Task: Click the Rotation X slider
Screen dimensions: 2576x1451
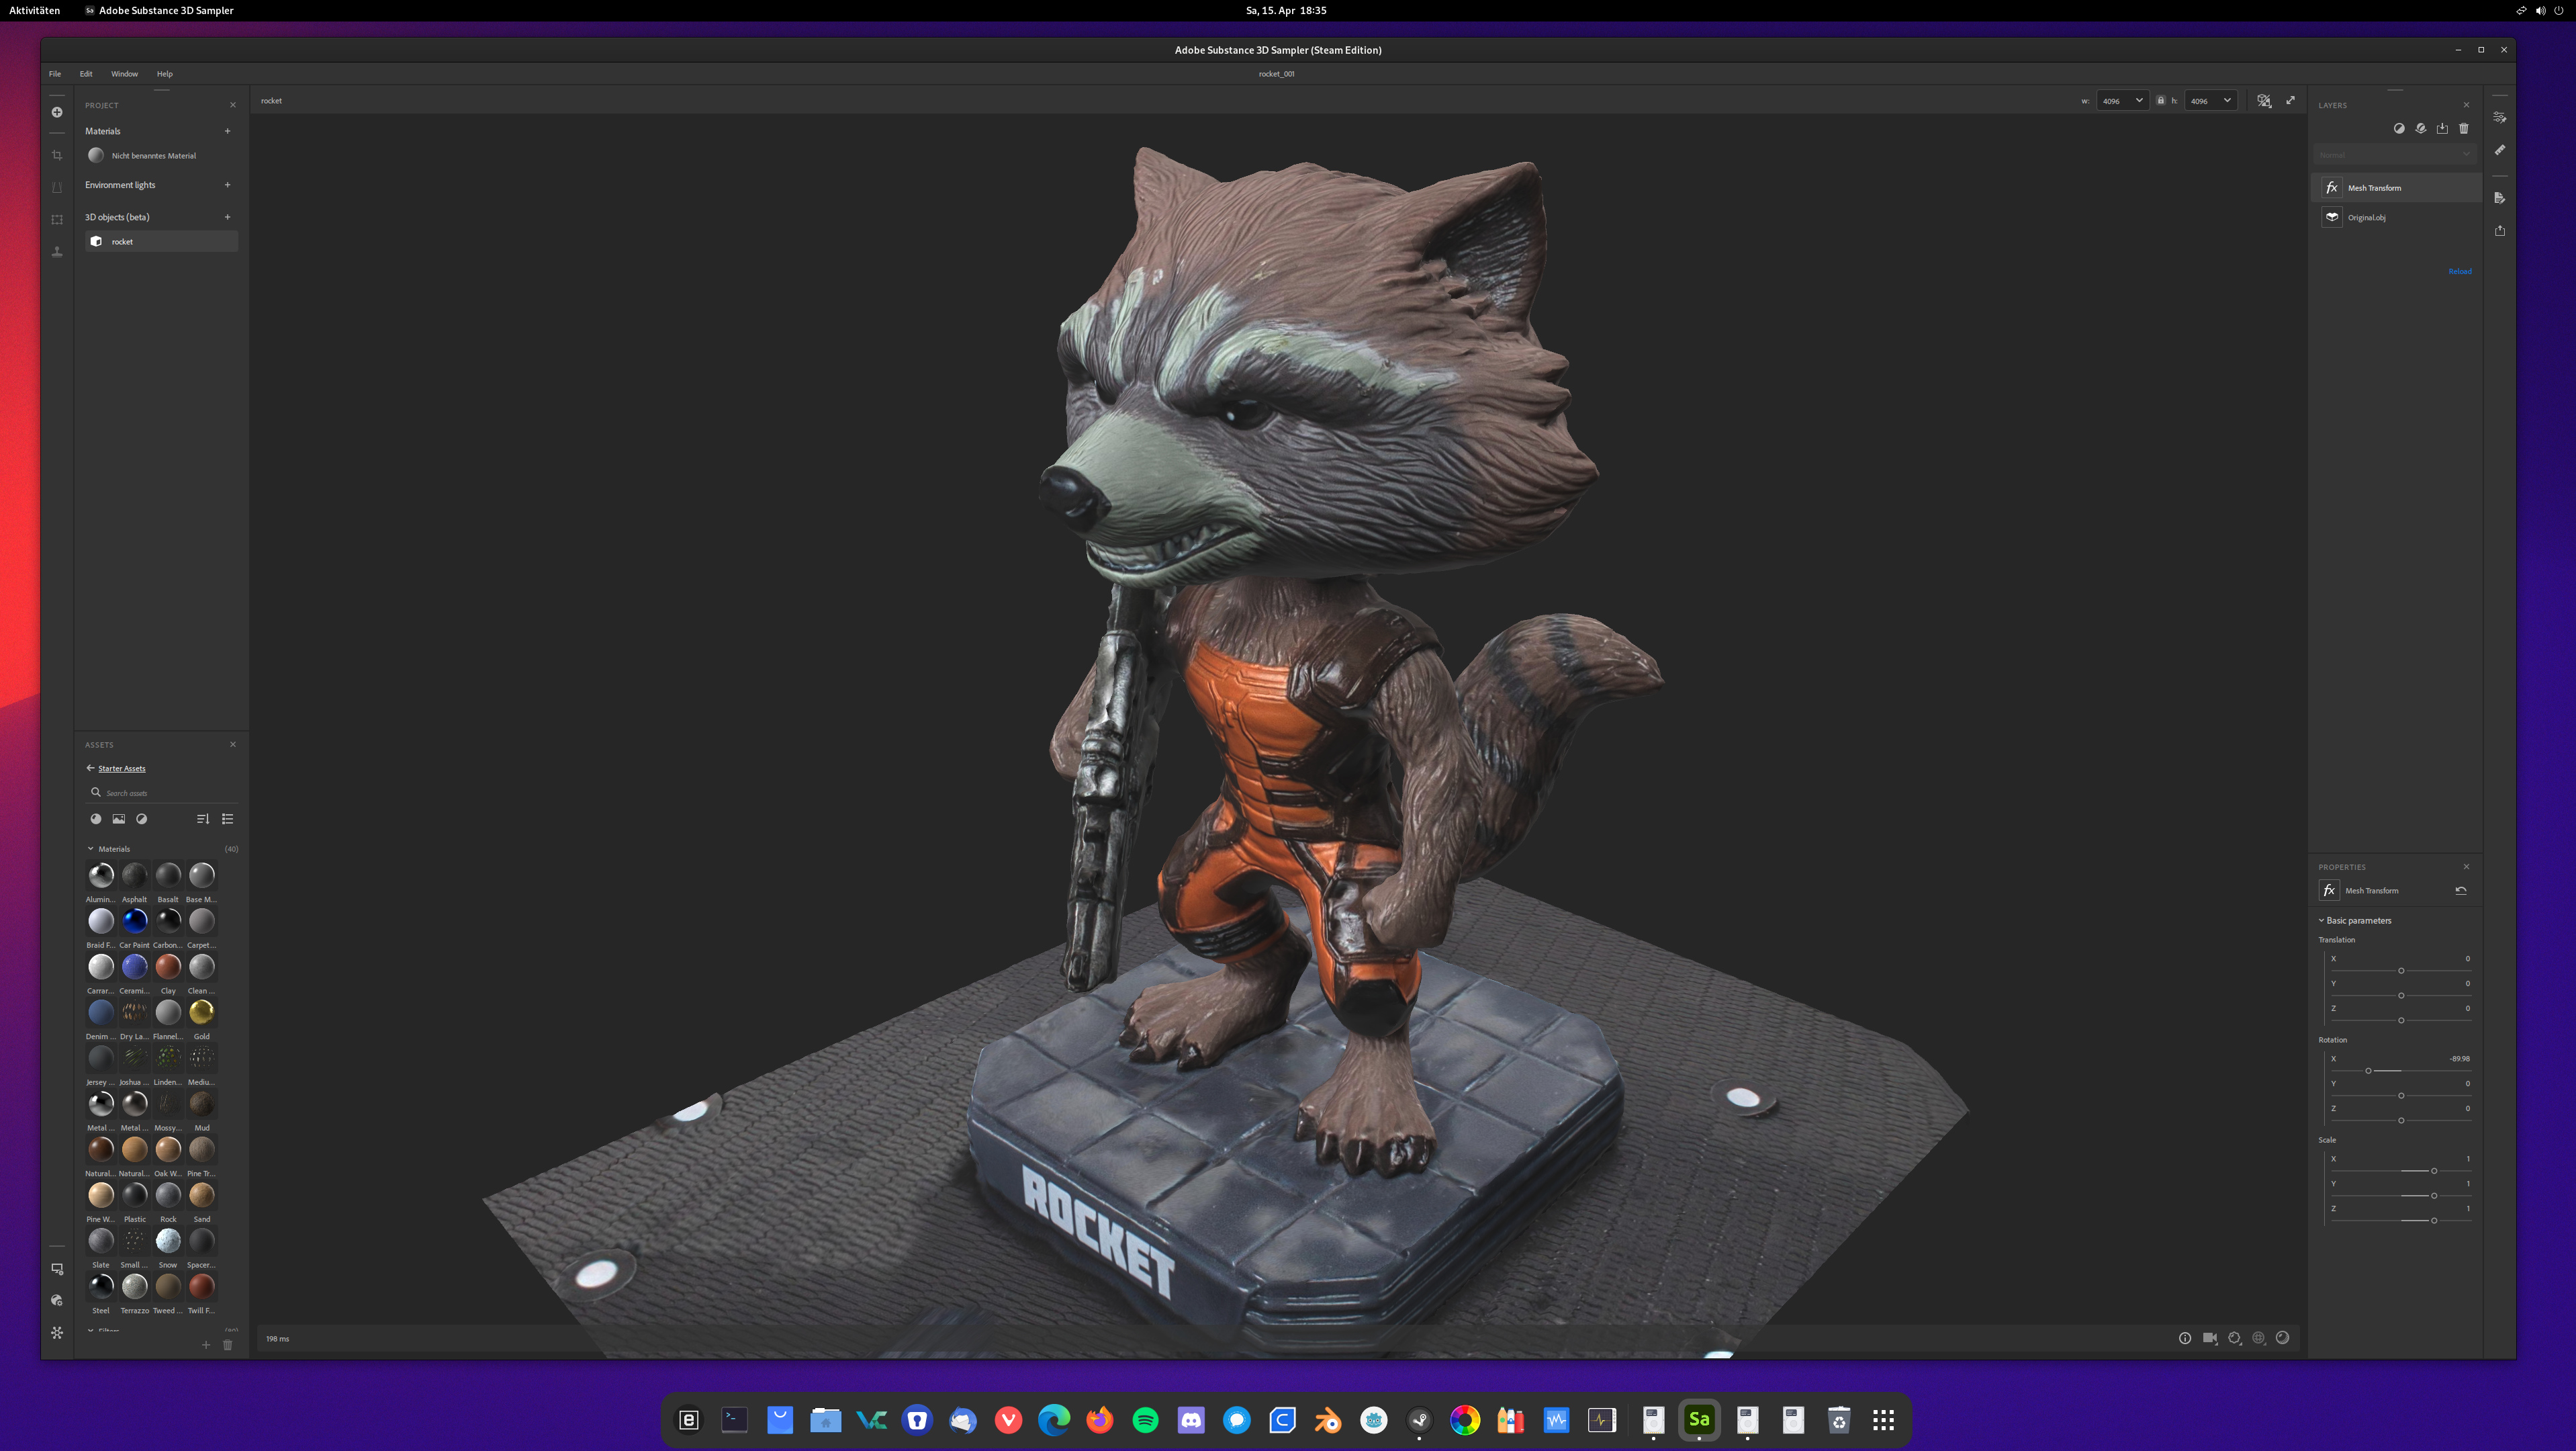Action: 2368,1071
